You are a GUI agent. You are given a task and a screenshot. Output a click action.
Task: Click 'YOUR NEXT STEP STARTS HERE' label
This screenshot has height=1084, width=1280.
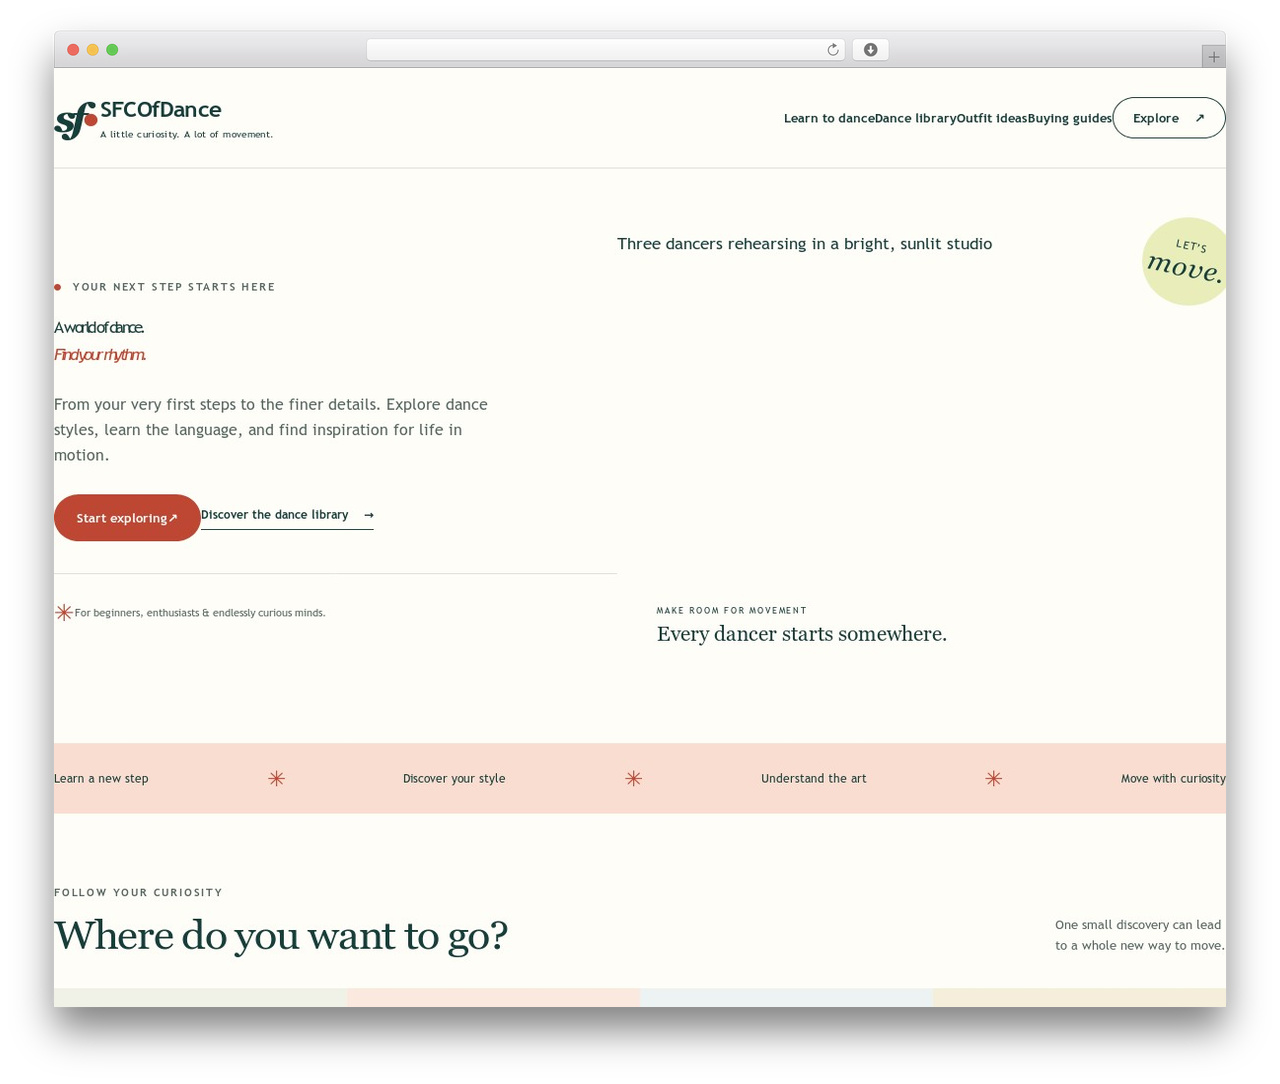point(174,287)
